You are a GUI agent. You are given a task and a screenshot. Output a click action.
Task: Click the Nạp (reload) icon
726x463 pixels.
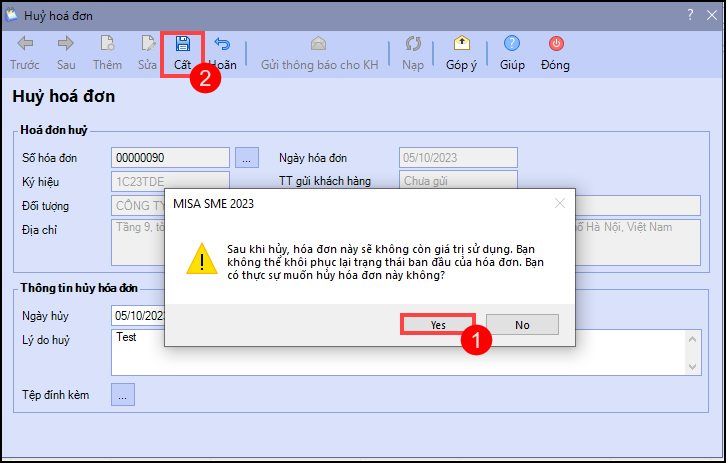click(x=412, y=44)
